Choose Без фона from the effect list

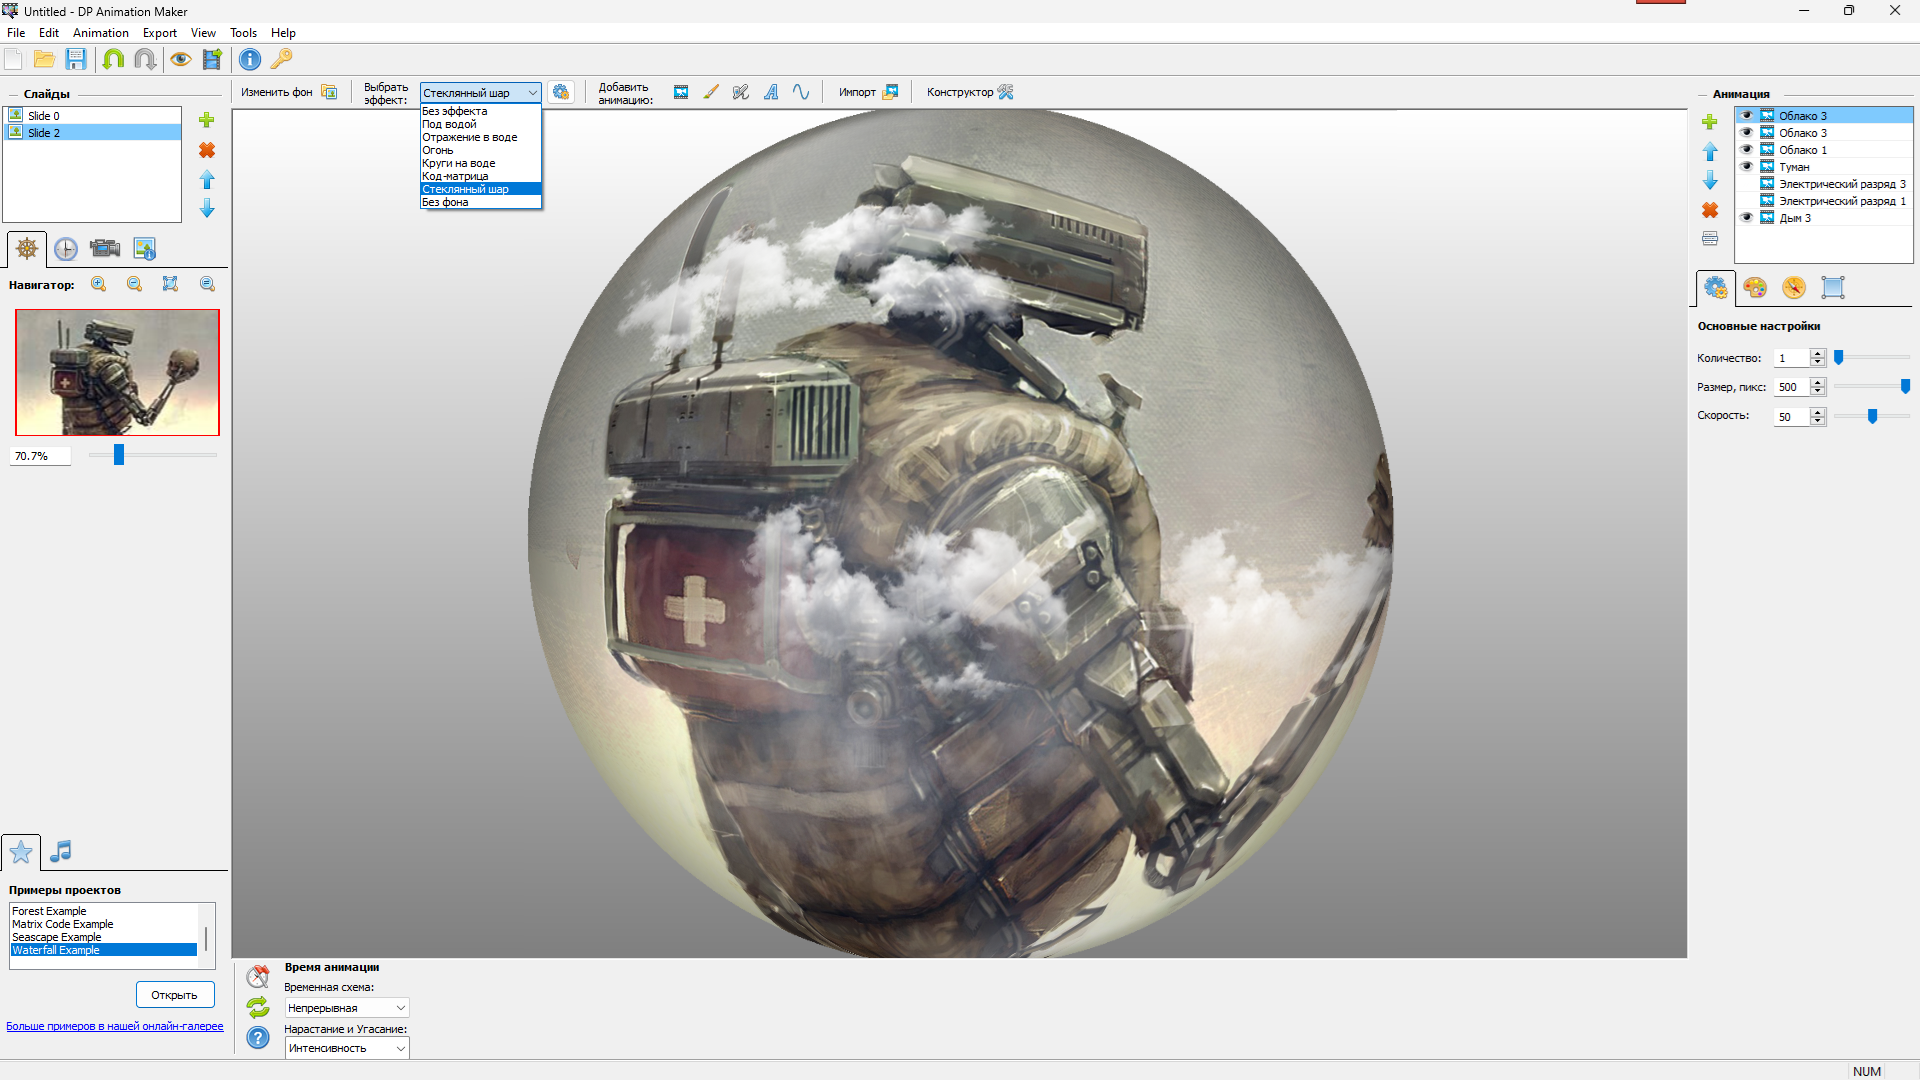480,202
